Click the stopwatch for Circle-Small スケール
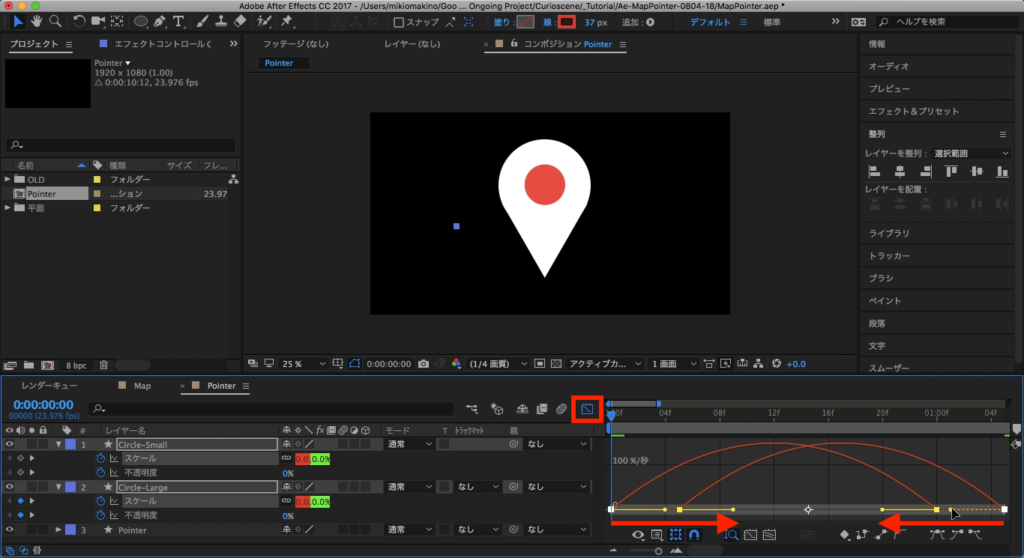The width and height of the screenshot is (1024, 558). pyautogui.click(x=100, y=458)
